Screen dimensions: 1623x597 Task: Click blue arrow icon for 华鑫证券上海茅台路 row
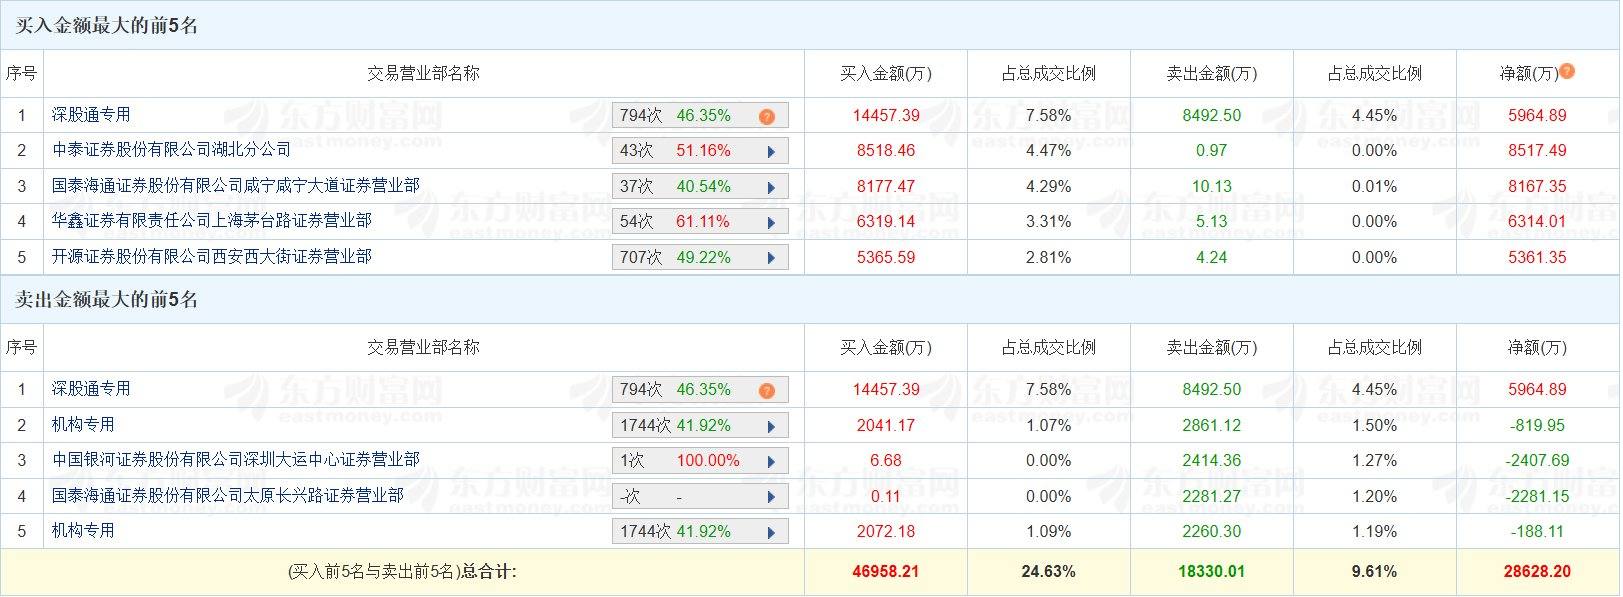point(770,221)
